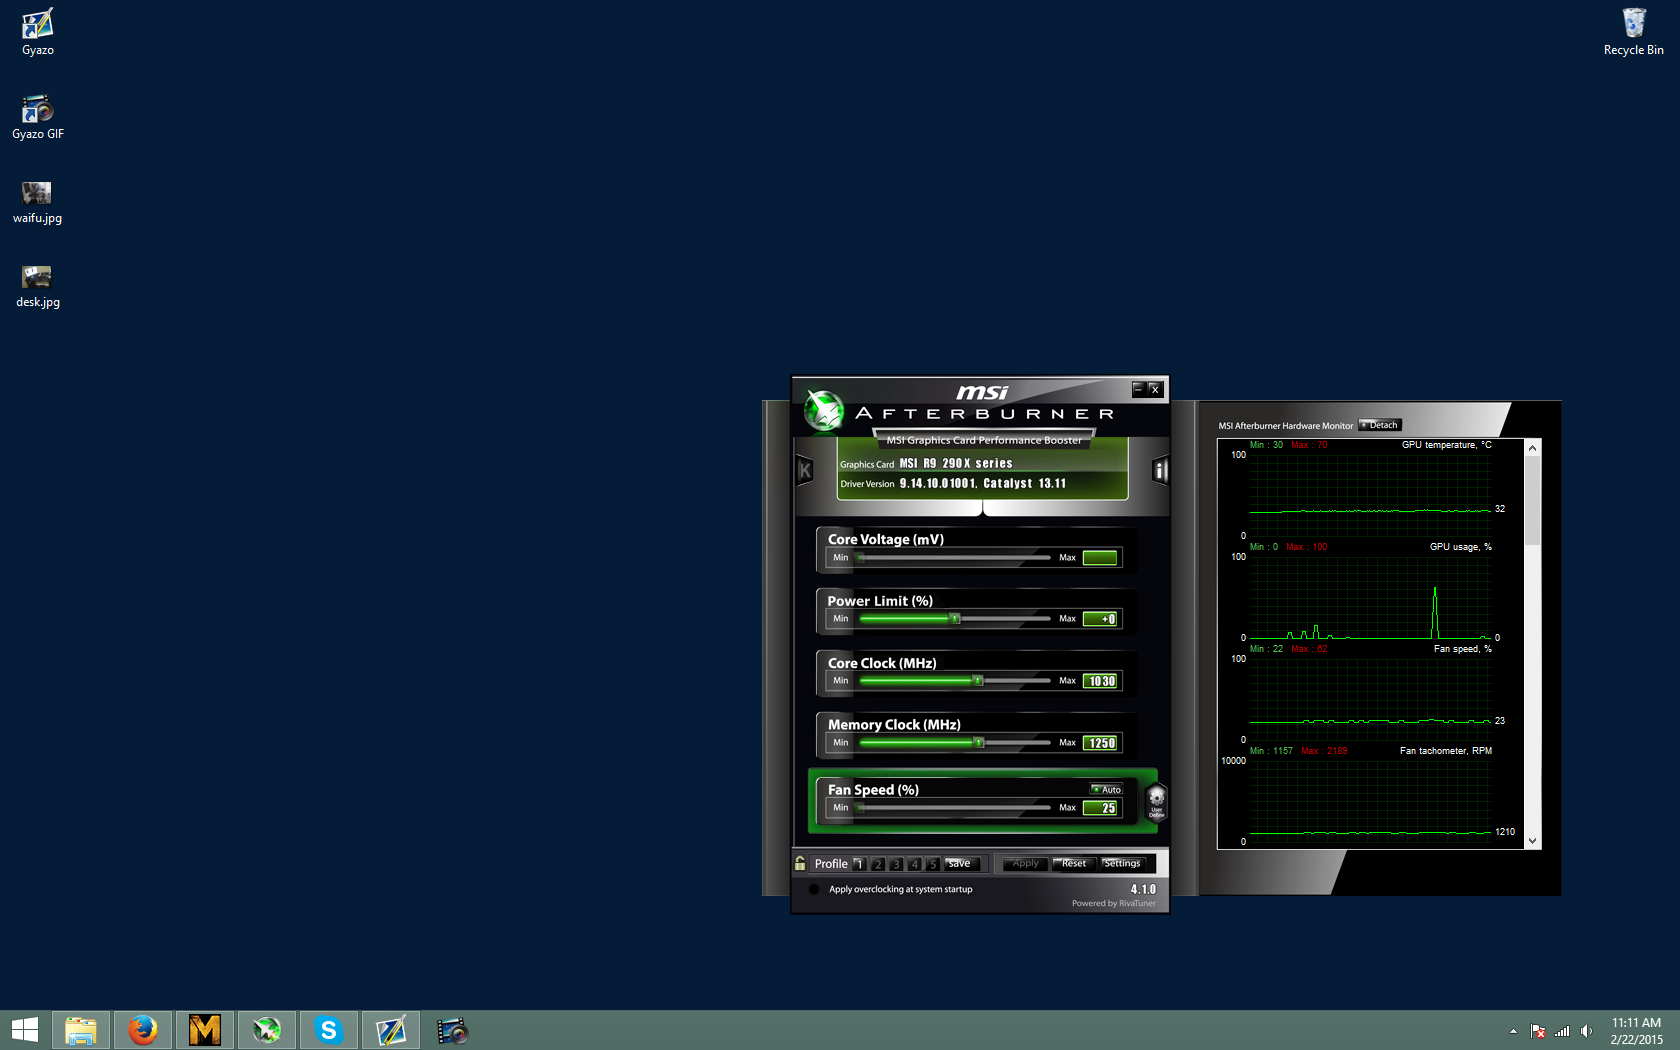
Task: Open Firefox from the taskbar
Action: [143, 1030]
